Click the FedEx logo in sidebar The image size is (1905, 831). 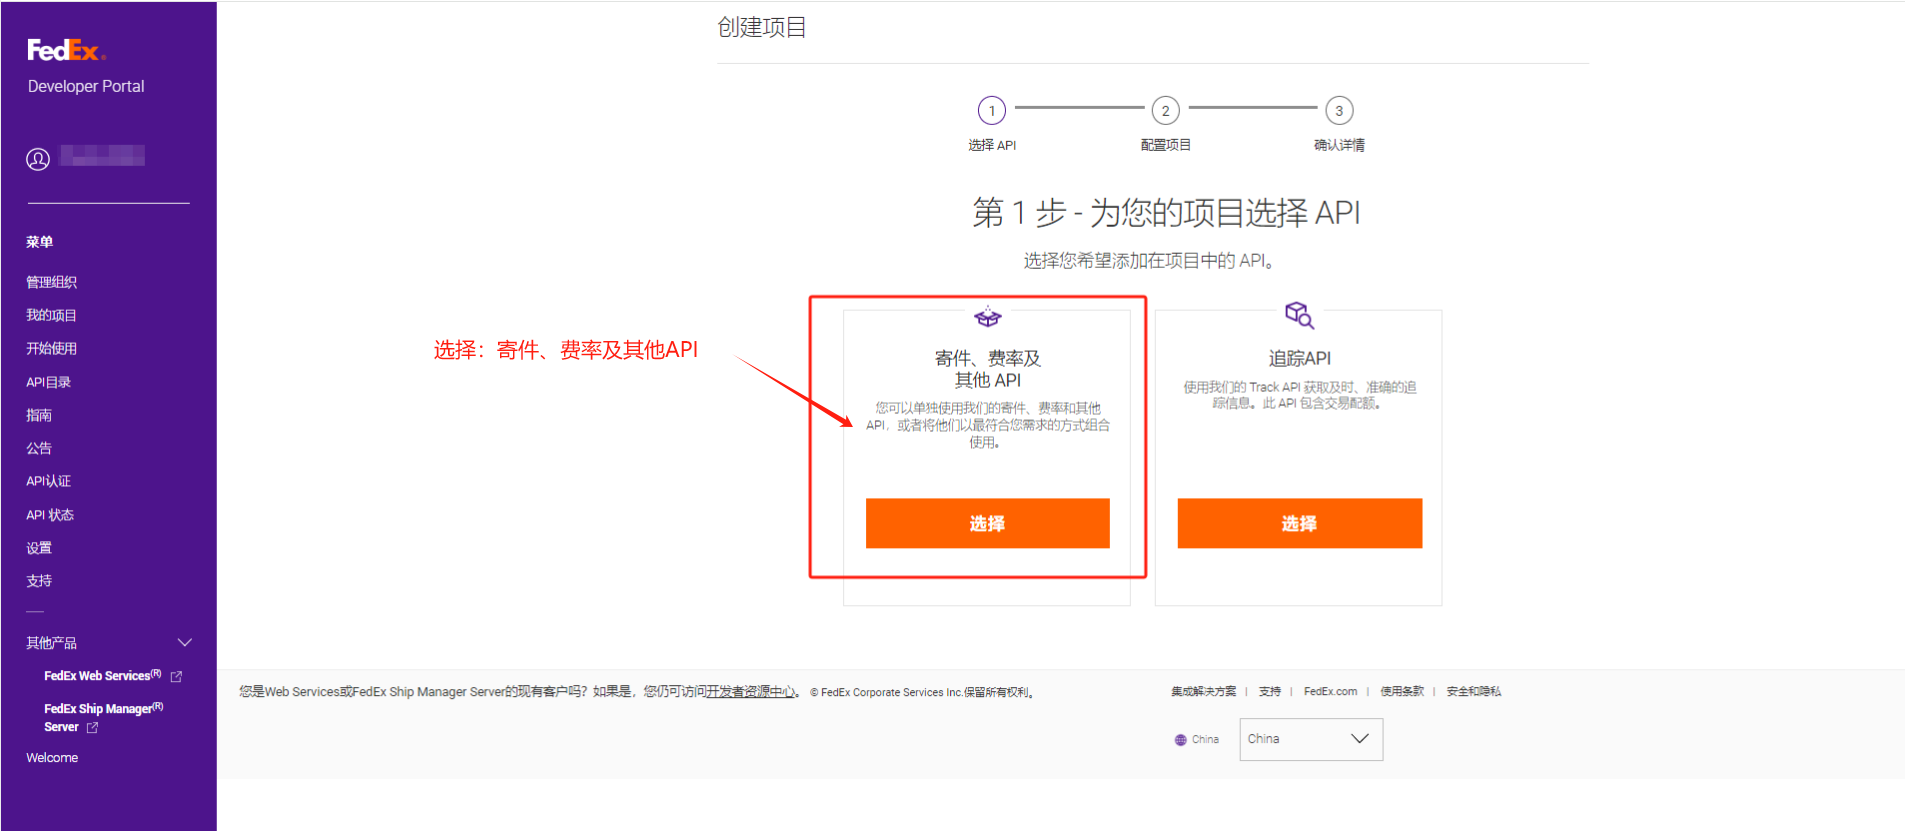tap(66, 51)
